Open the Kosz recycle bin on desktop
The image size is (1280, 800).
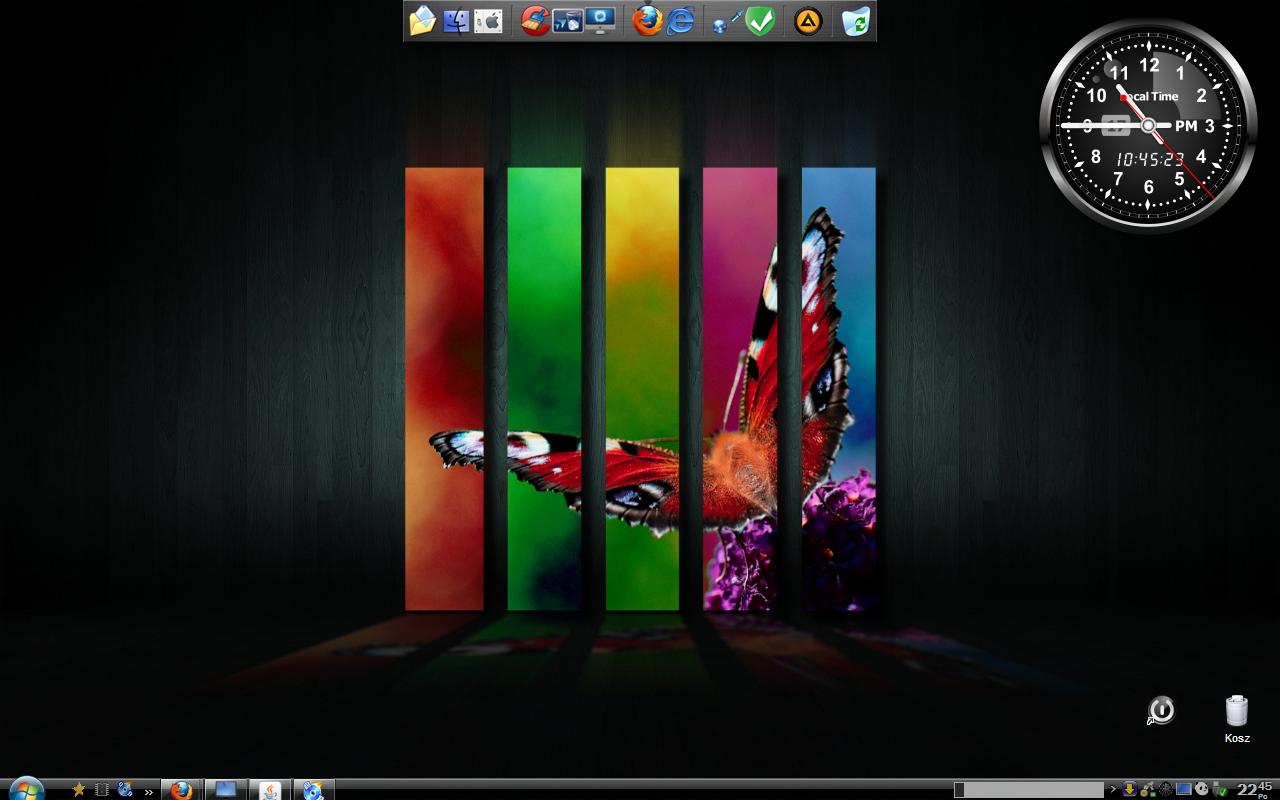[1237, 712]
